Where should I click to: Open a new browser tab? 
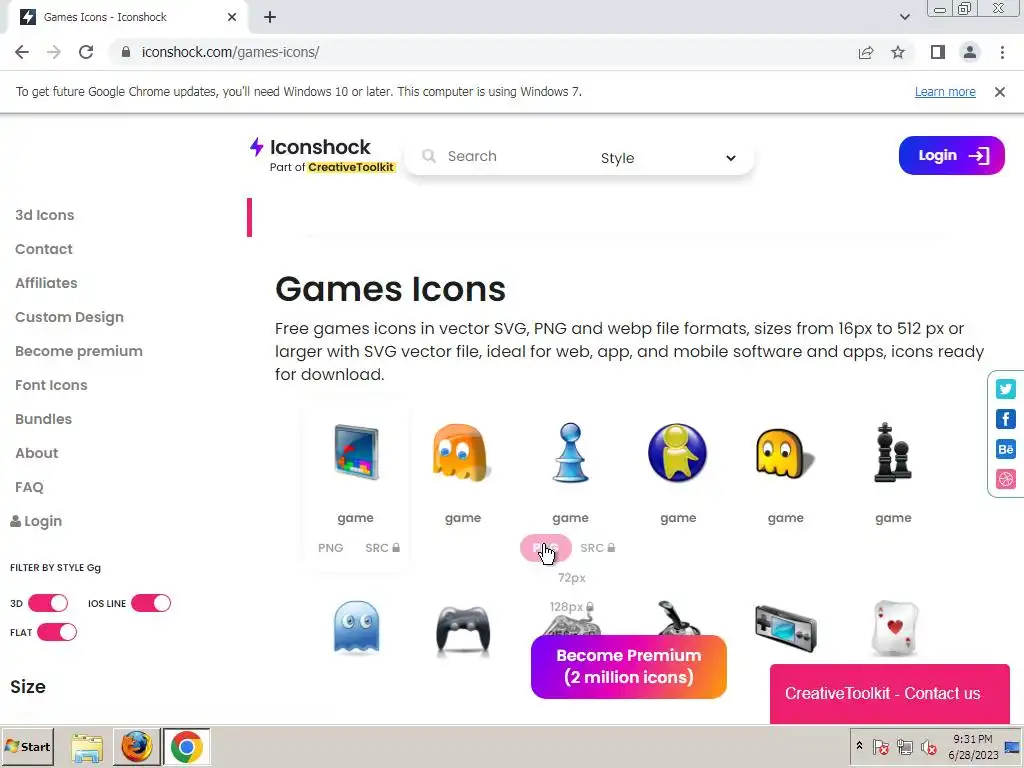[x=270, y=17]
